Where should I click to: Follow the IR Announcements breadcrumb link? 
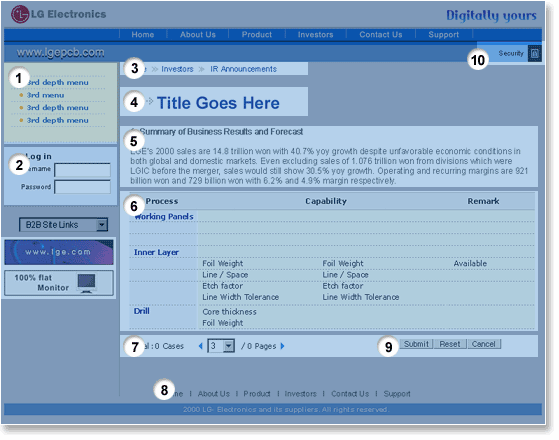(x=243, y=69)
